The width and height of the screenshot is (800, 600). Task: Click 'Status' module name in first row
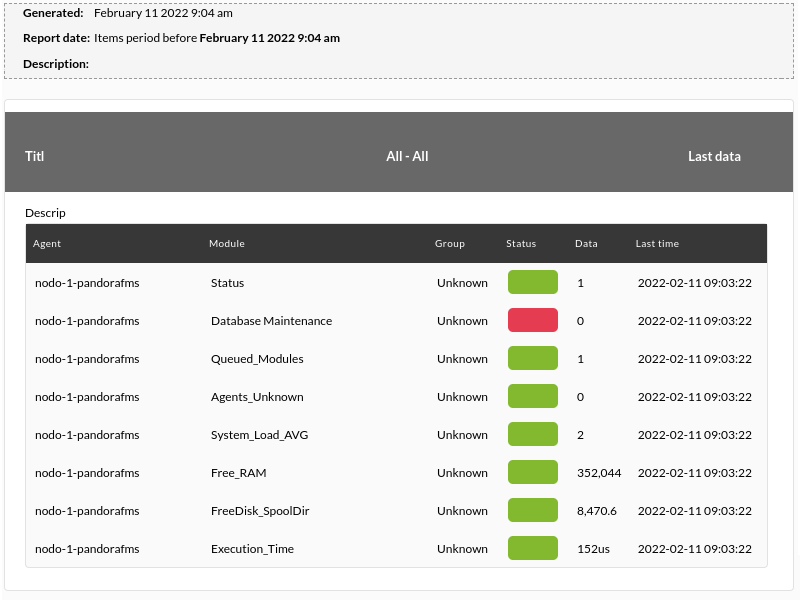point(228,283)
